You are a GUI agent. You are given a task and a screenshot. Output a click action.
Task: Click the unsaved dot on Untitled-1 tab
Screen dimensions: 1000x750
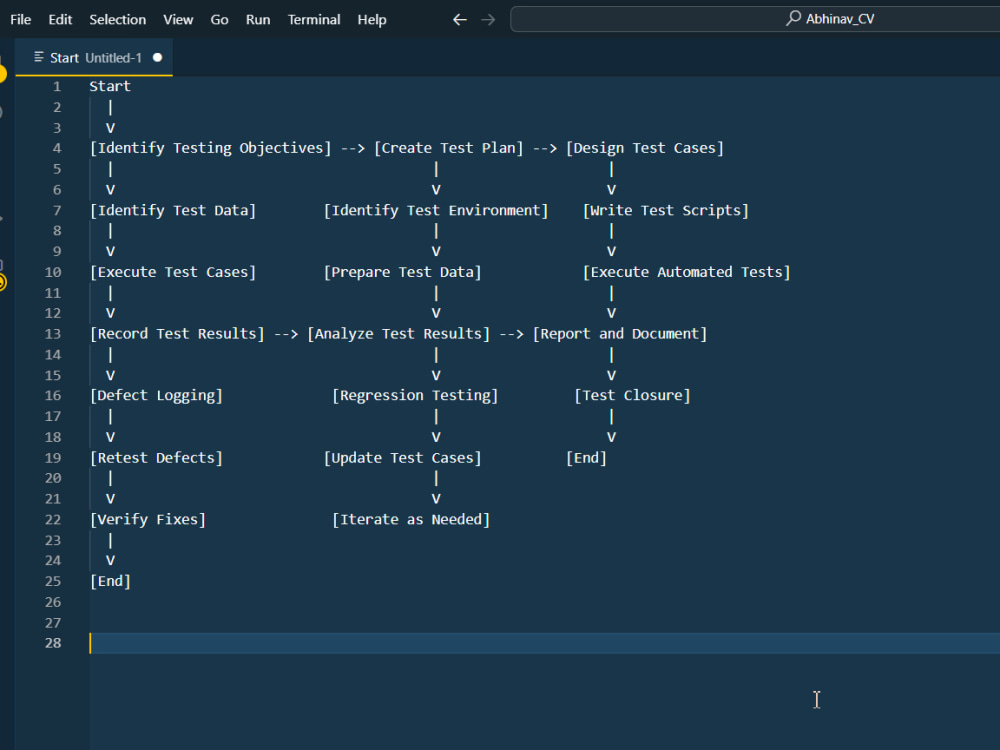[x=158, y=57]
